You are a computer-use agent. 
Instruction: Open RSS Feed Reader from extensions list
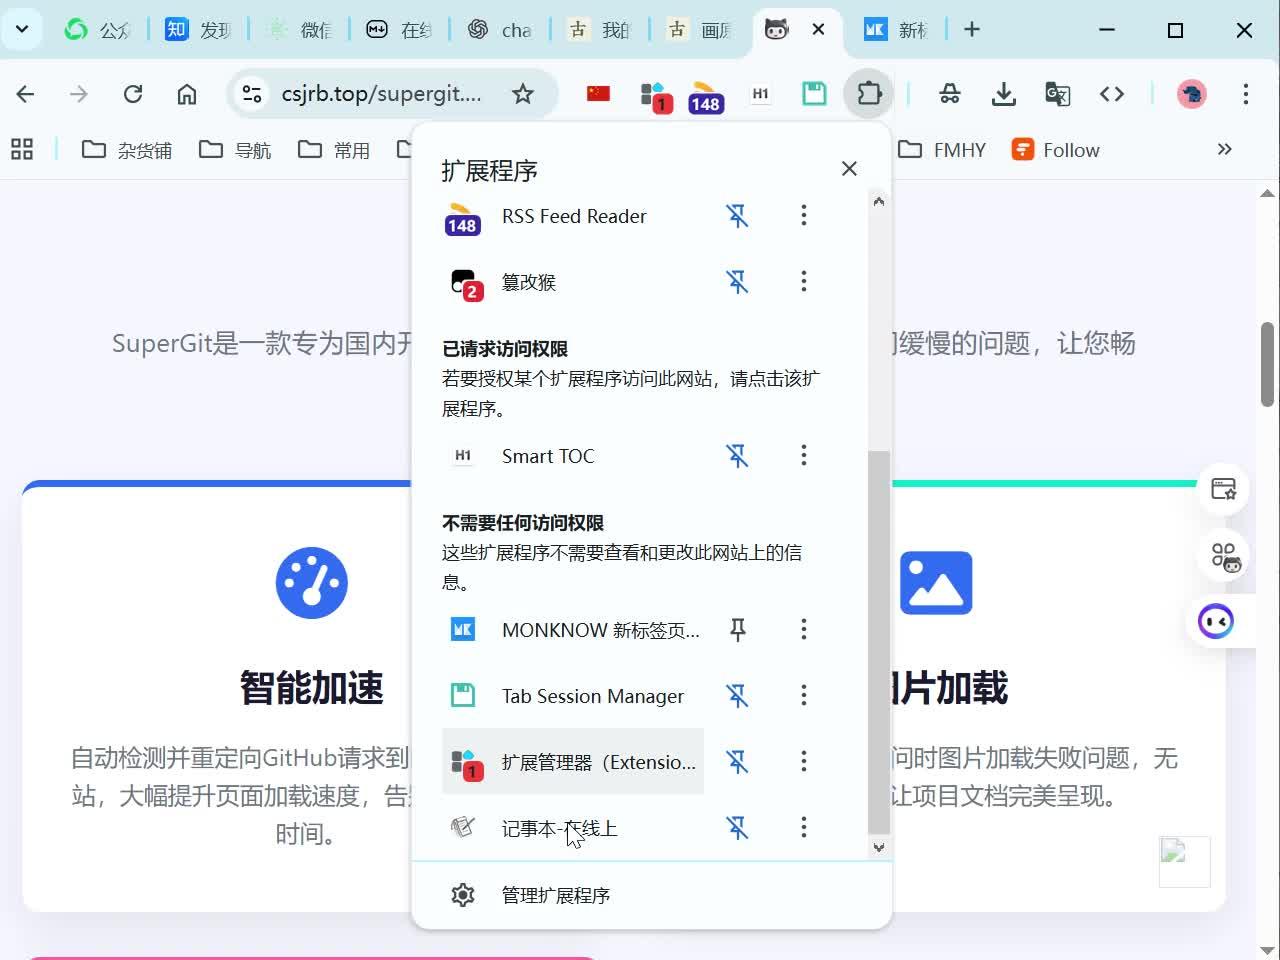coord(573,216)
